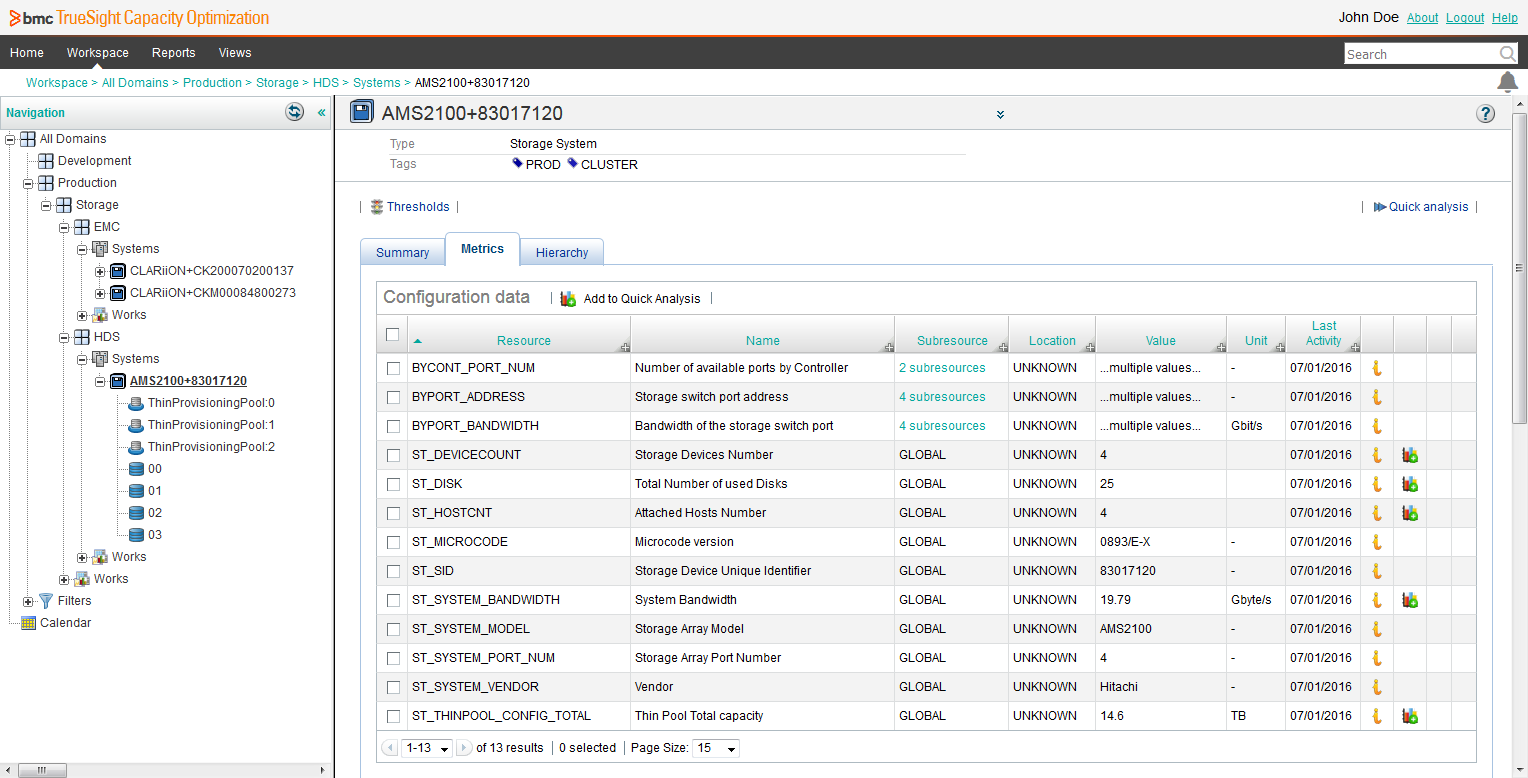Check the BYCONT_PORT_NUM row checkbox
The height and width of the screenshot is (778, 1528).
(394, 369)
